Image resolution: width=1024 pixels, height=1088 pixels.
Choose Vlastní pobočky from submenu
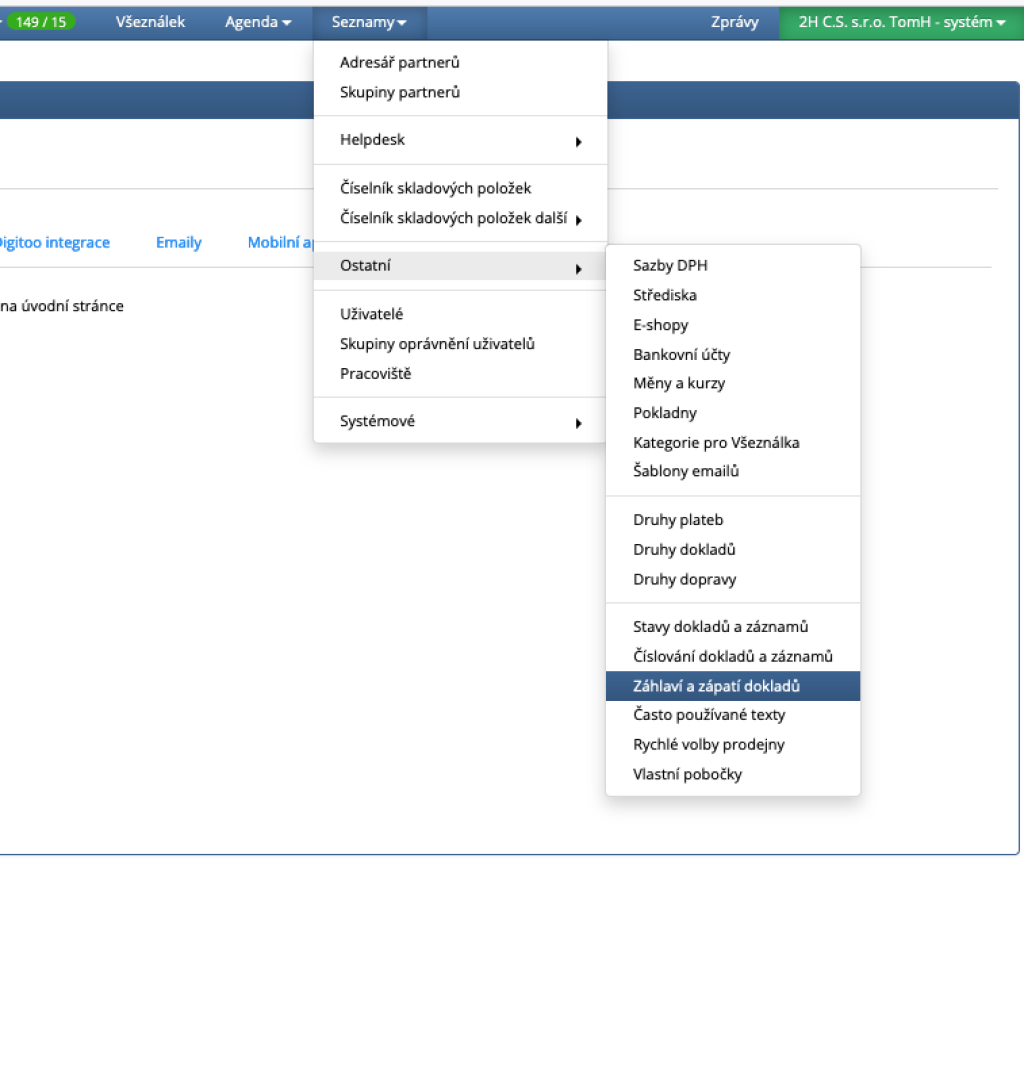pyautogui.click(x=687, y=775)
